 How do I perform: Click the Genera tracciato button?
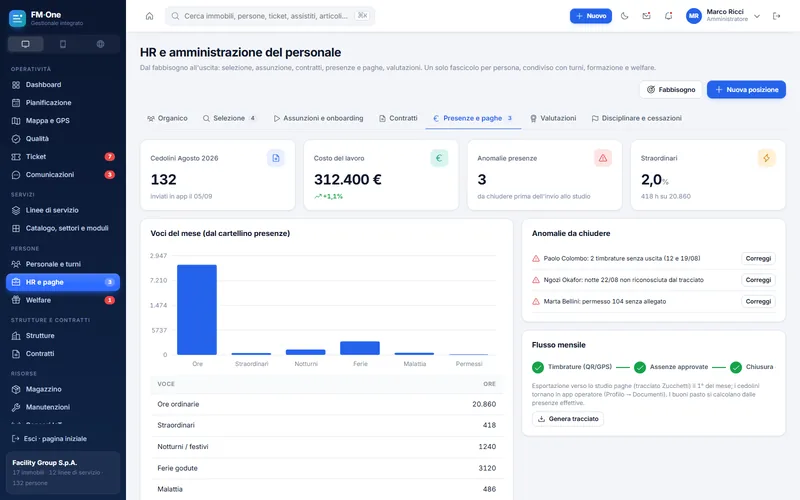568,419
